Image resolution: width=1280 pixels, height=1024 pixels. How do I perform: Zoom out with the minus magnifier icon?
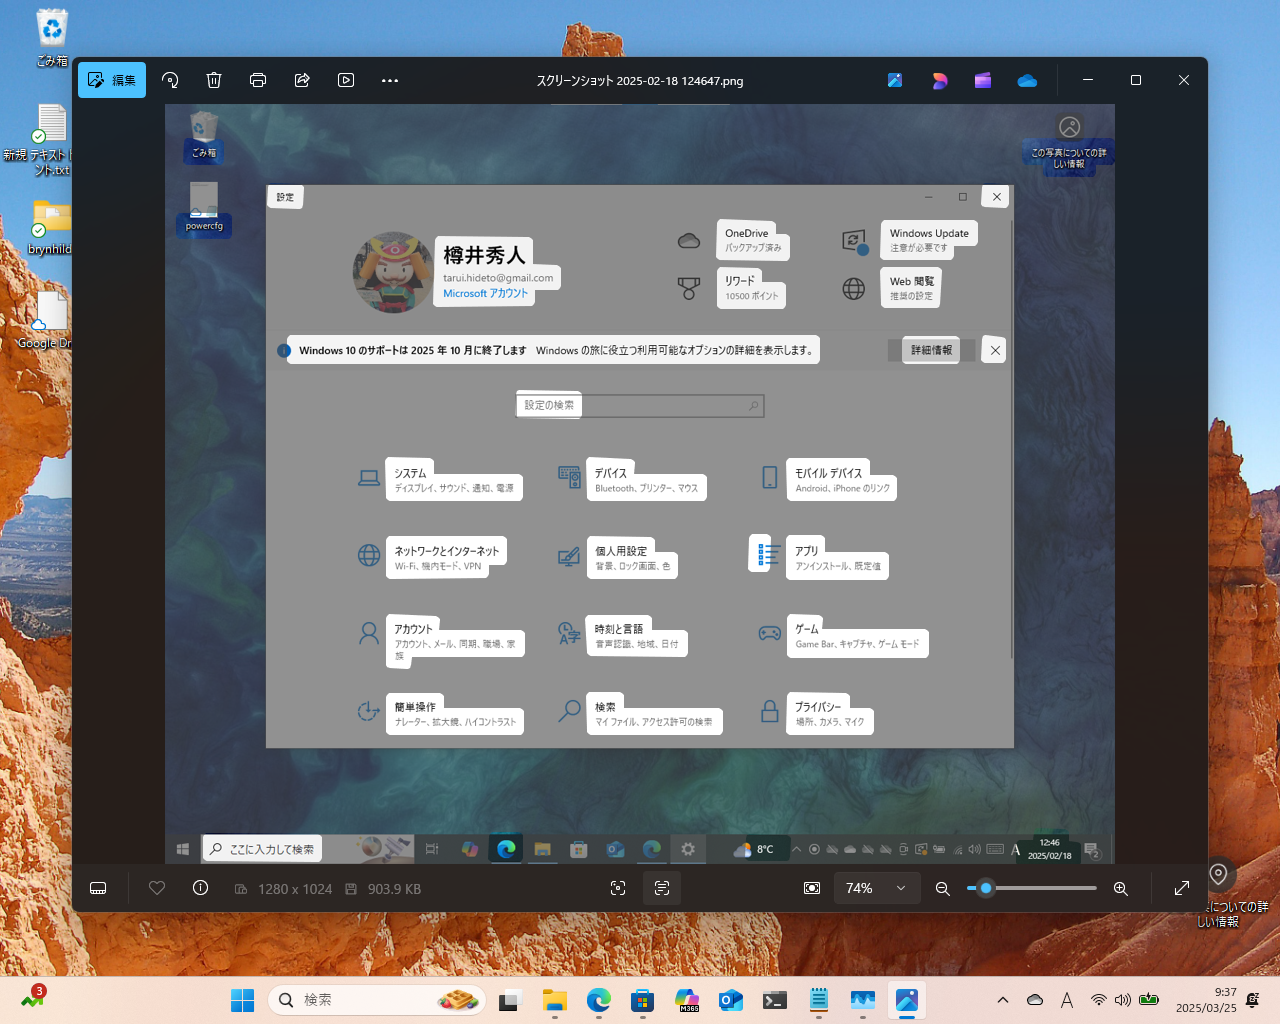tap(942, 888)
